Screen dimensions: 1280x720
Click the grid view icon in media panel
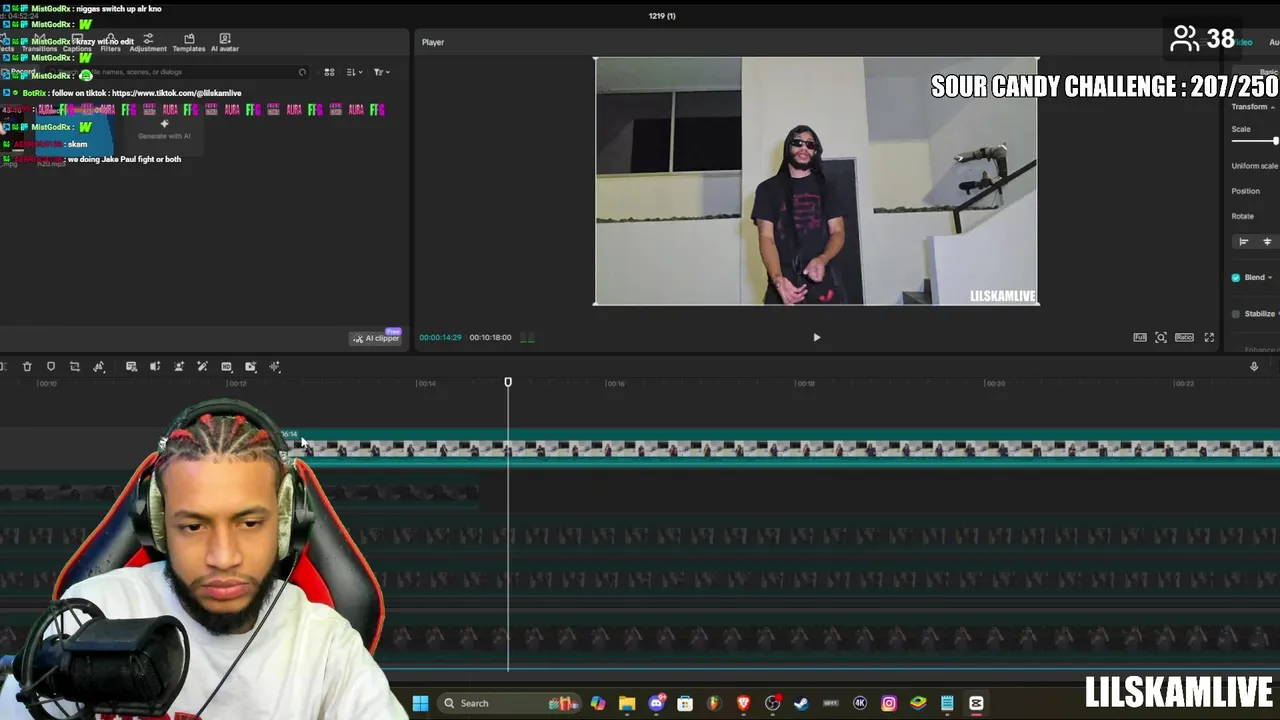(329, 72)
